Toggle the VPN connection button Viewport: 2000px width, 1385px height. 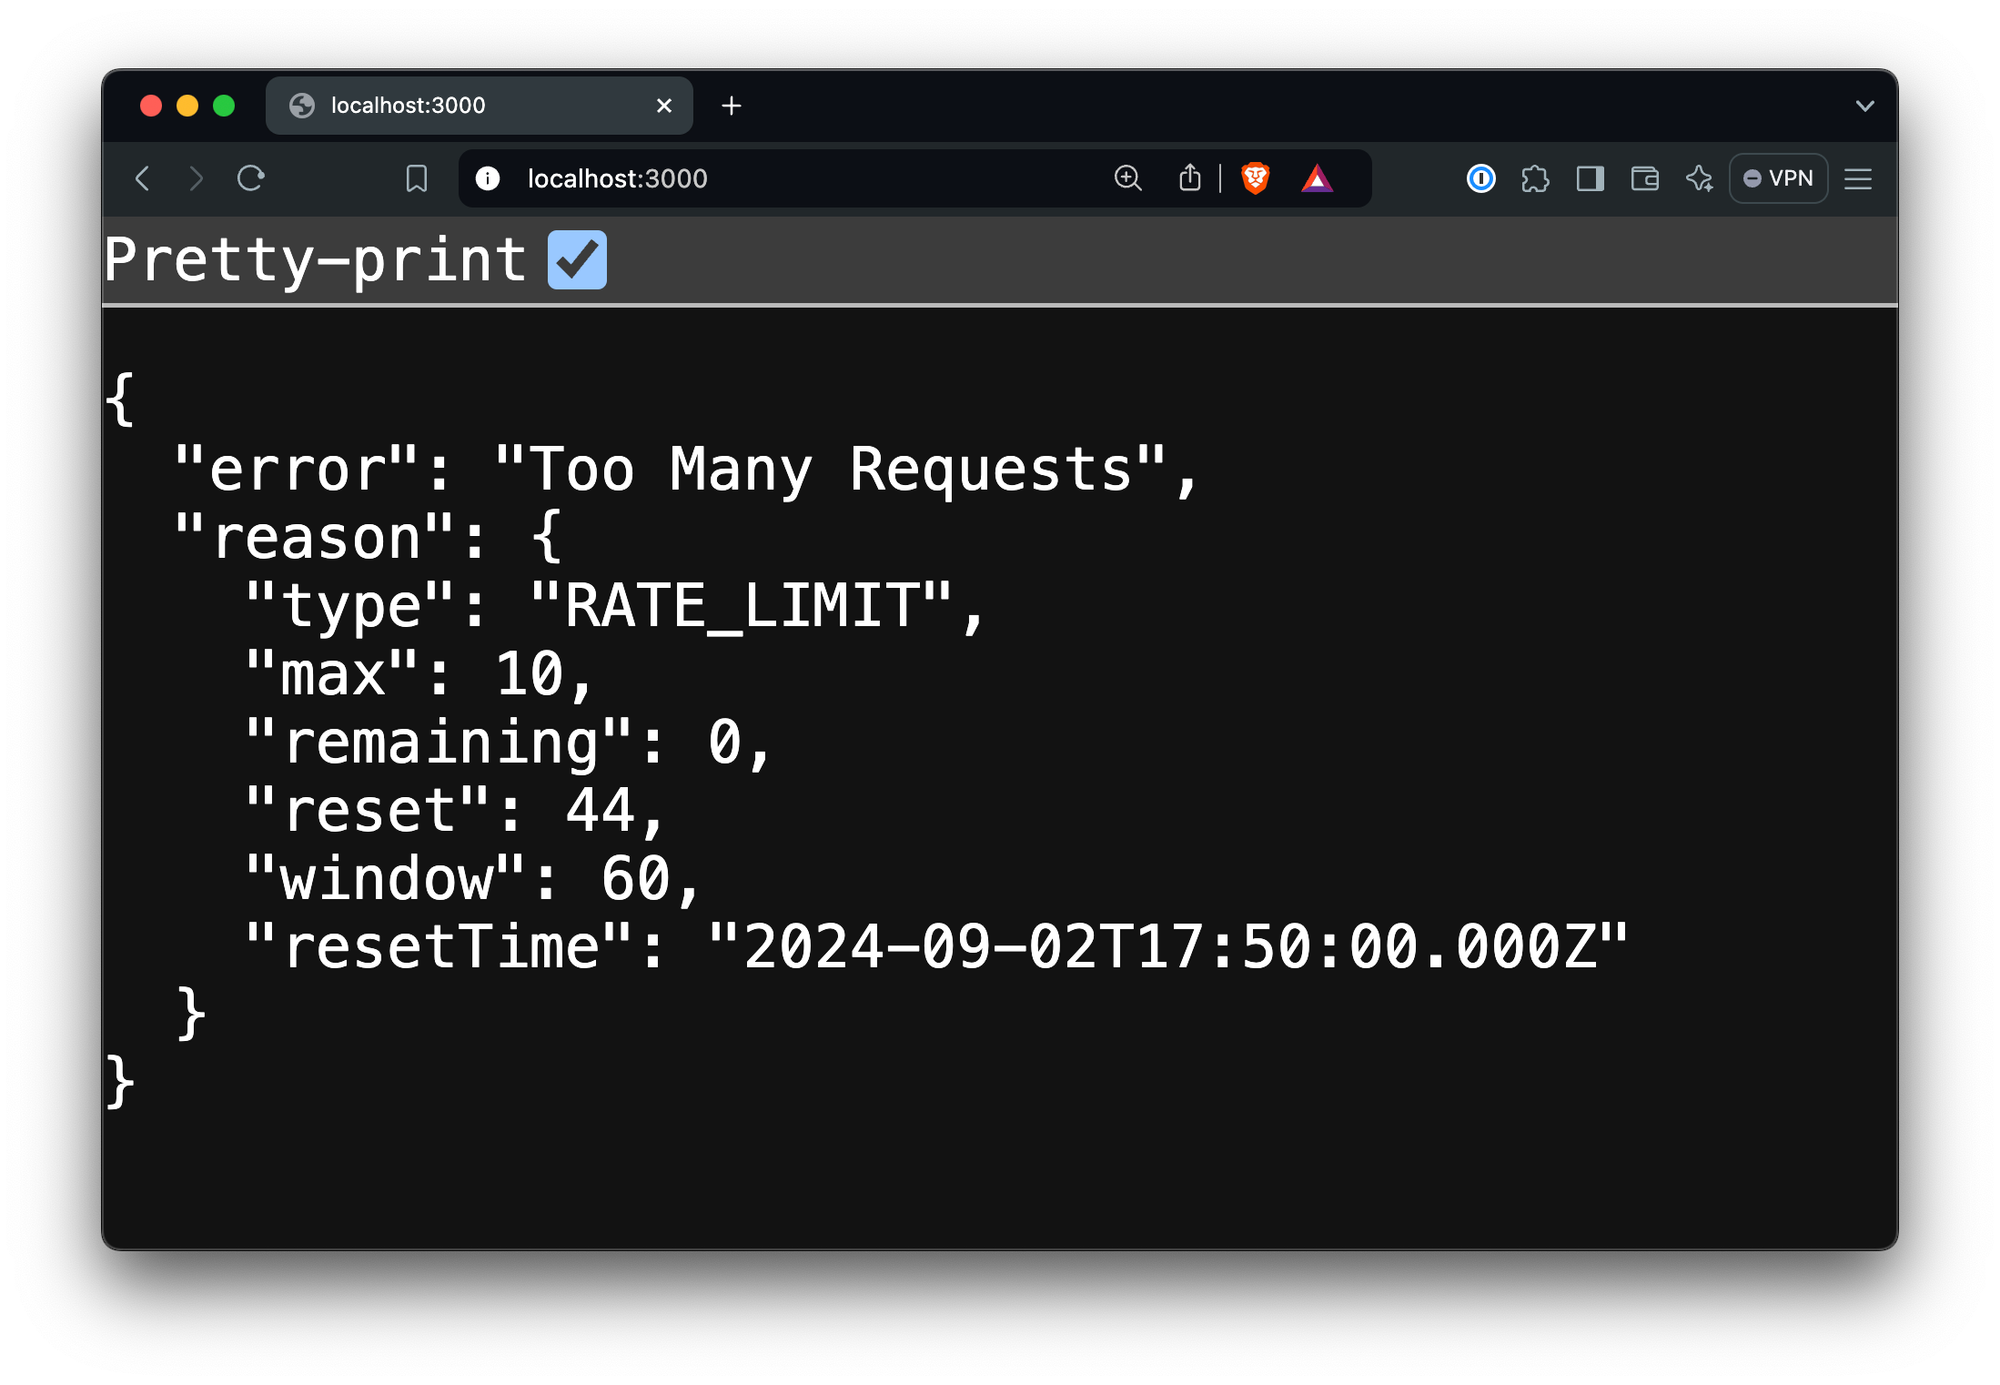[x=1778, y=179]
